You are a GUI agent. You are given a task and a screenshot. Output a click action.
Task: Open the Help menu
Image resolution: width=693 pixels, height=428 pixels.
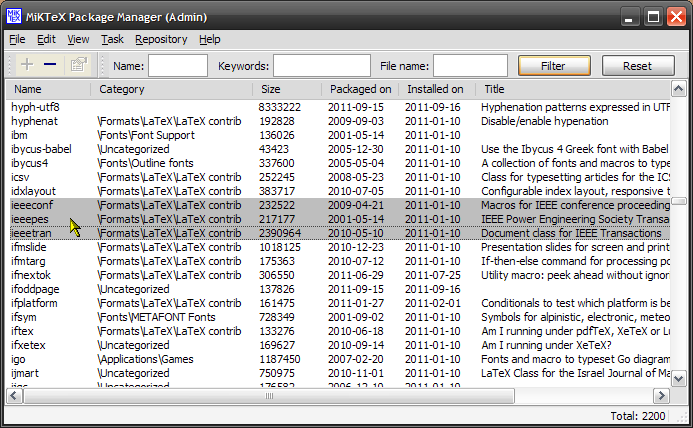[209, 39]
